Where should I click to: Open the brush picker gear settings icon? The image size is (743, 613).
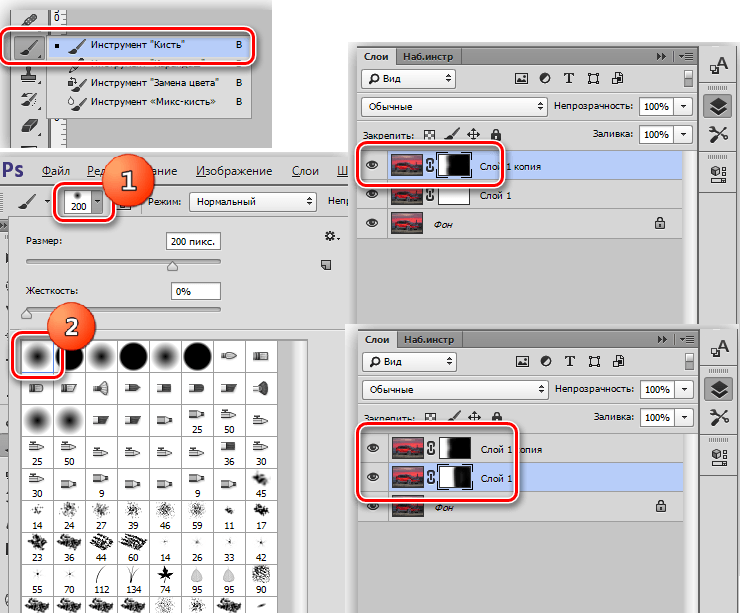click(331, 236)
